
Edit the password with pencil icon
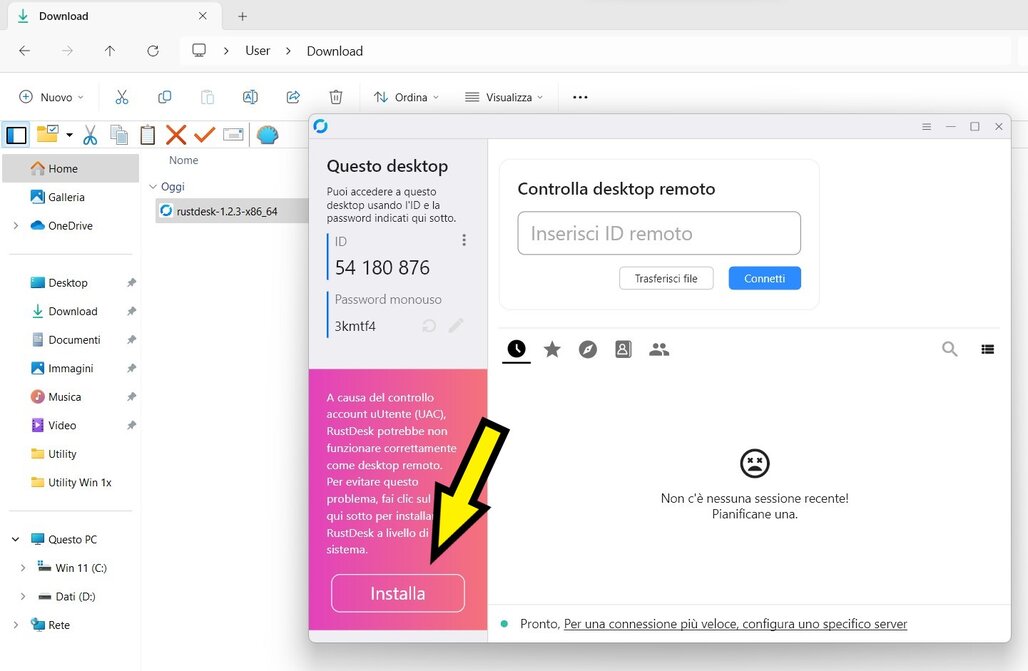pos(456,326)
